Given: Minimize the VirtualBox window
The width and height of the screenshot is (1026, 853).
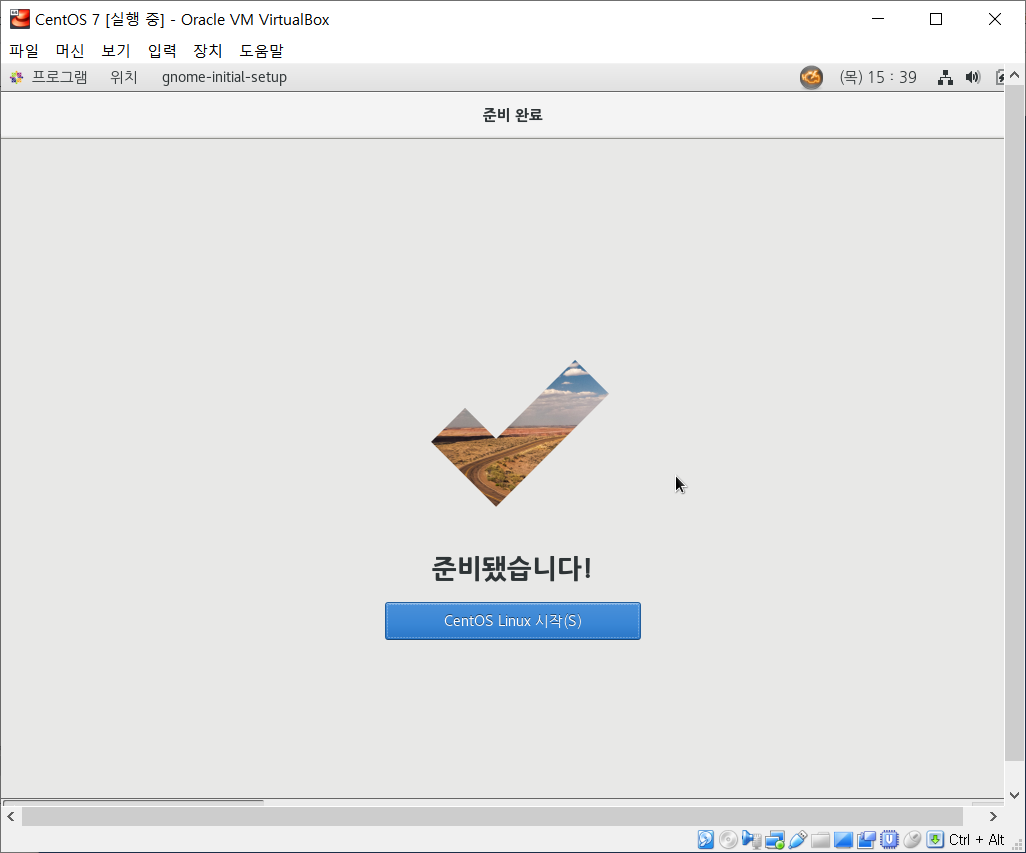Looking at the screenshot, I should point(878,19).
